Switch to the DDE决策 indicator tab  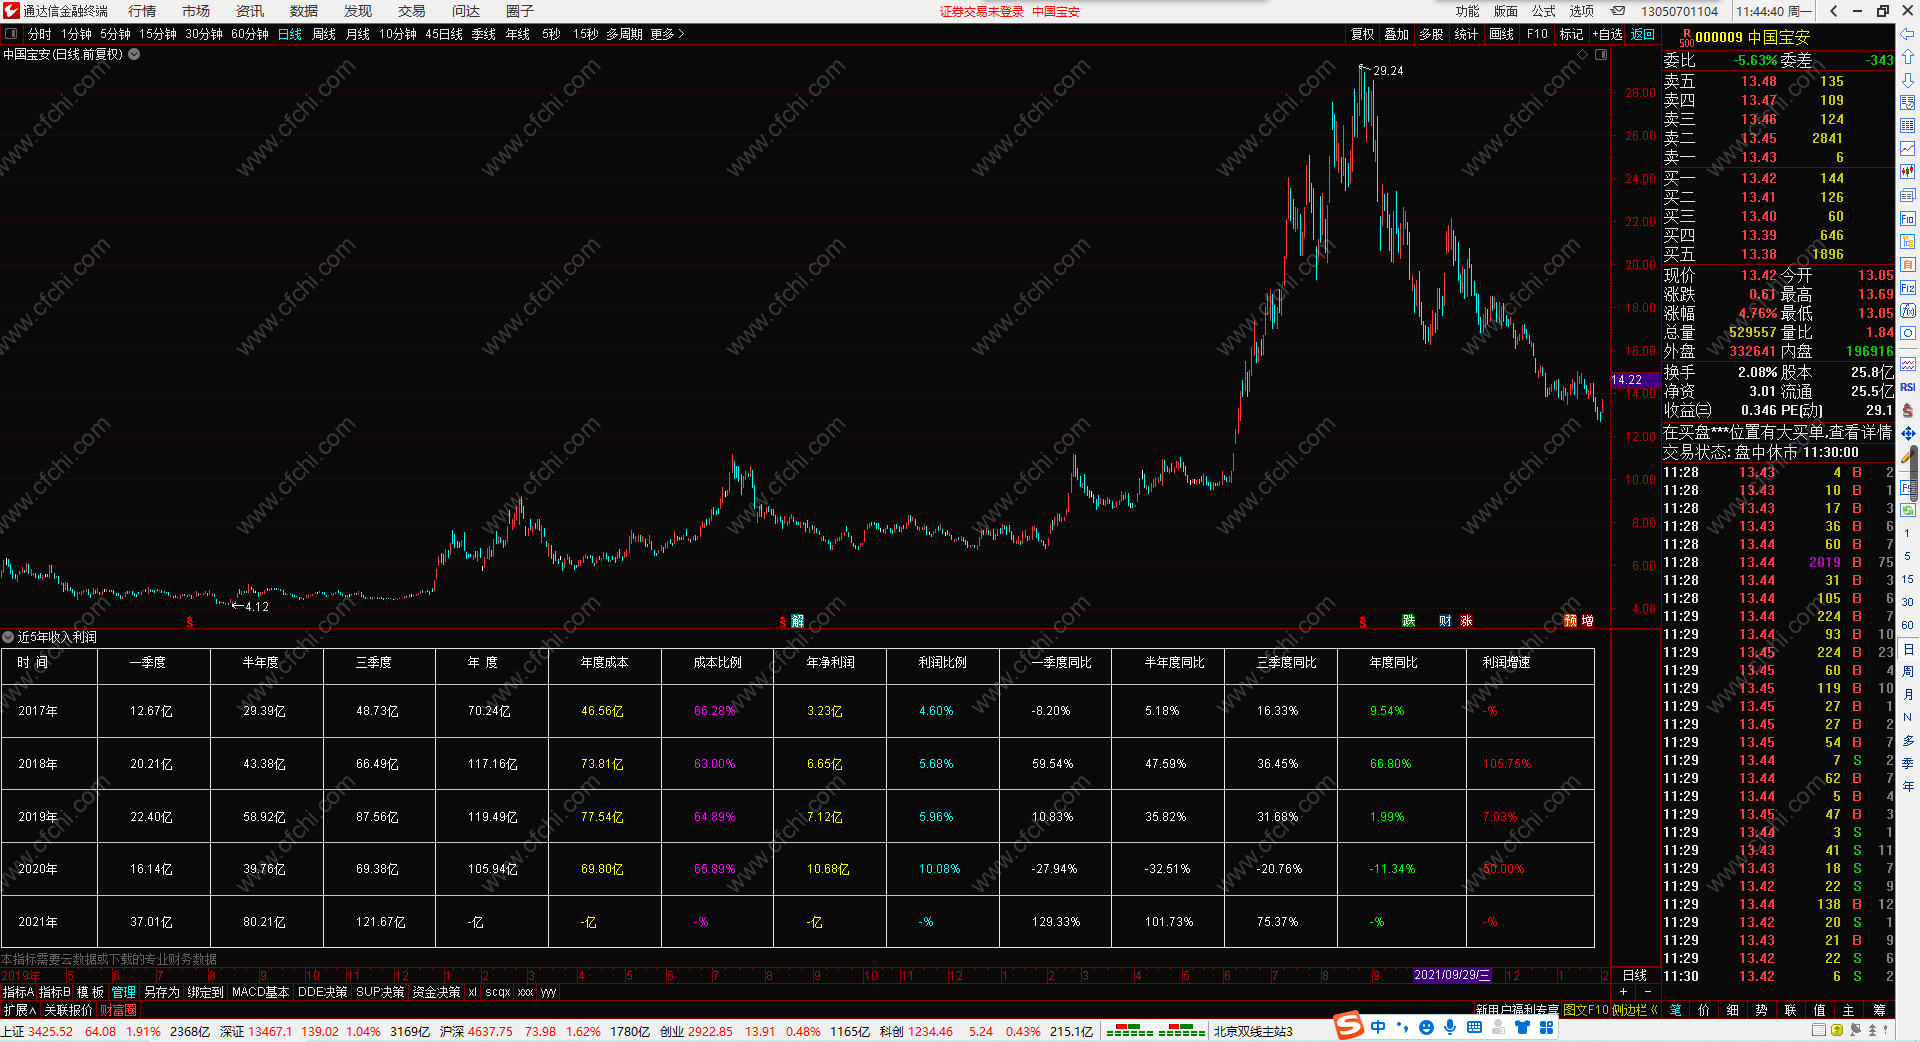coord(322,992)
